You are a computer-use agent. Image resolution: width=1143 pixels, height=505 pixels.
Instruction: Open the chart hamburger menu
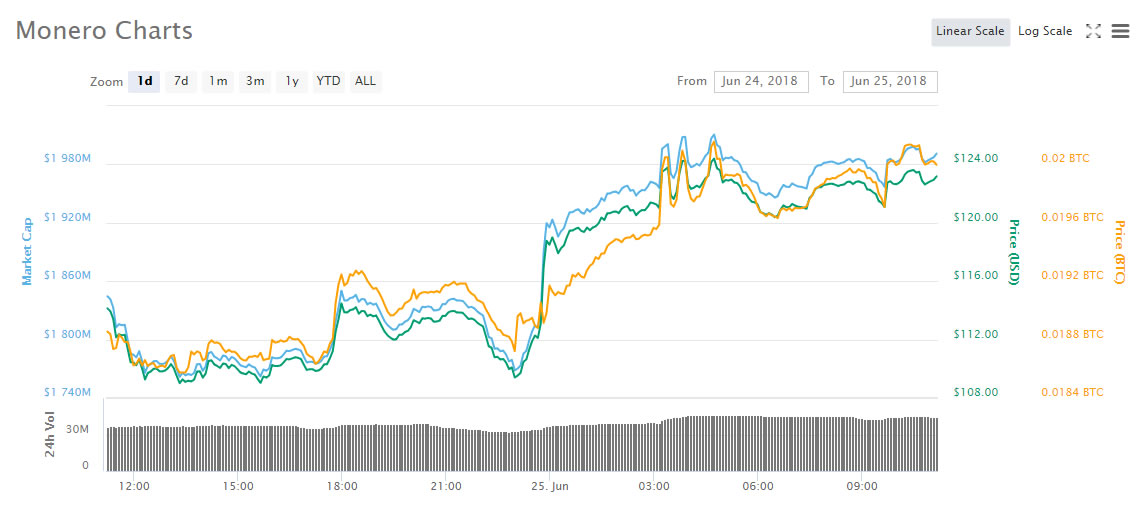pyautogui.click(x=1120, y=31)
